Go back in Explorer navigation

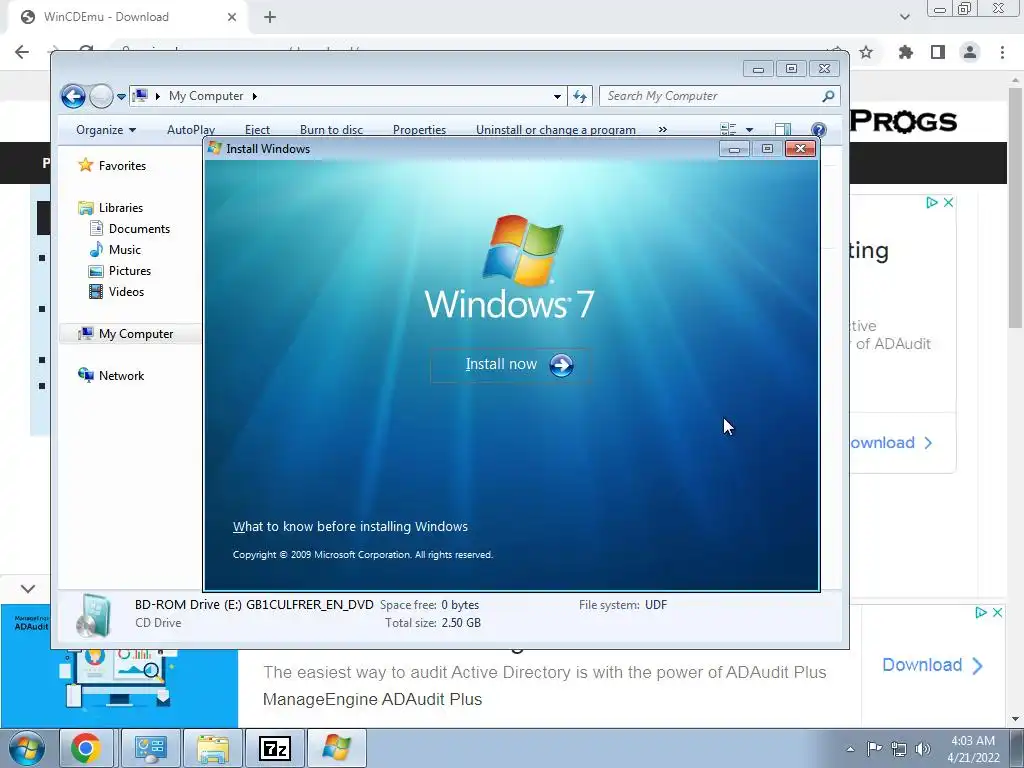(73, 97)
